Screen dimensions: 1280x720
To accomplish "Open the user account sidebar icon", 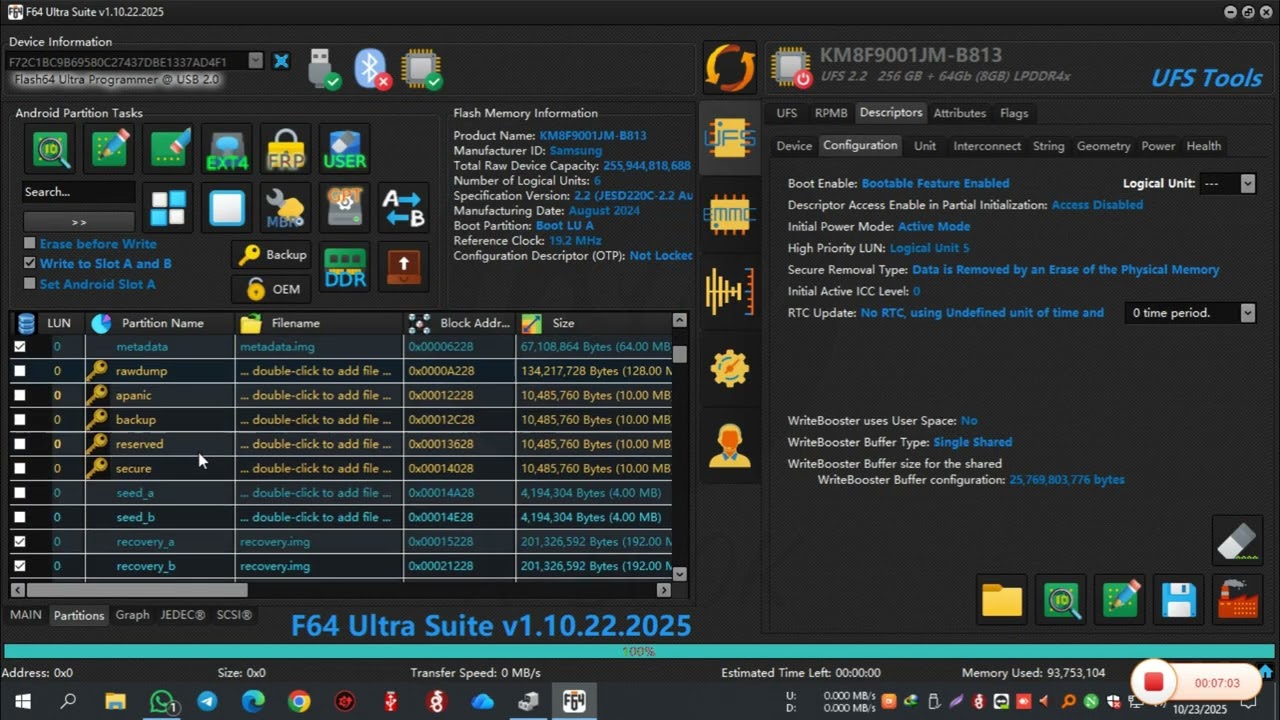I will pos(730,445).
